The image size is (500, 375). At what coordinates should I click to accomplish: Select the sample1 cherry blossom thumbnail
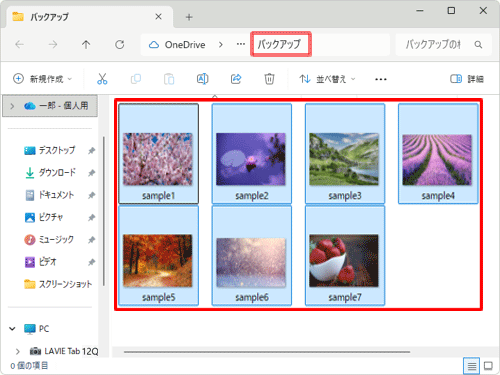coord(158,154)
